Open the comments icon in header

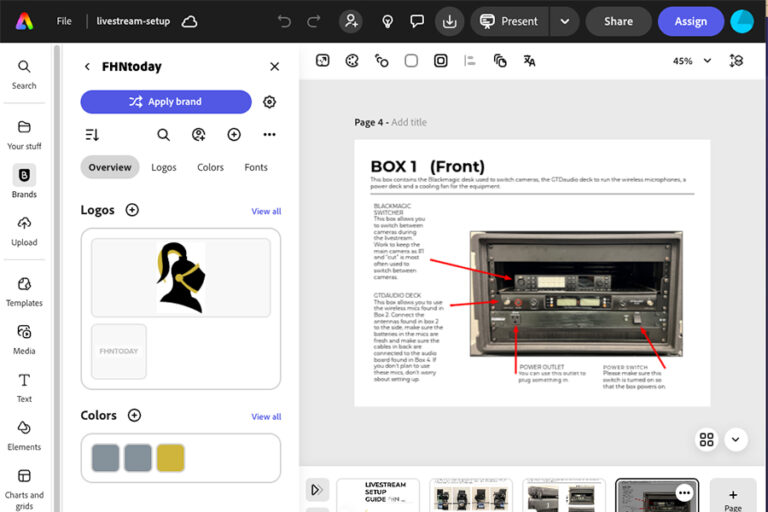(417, 21)
